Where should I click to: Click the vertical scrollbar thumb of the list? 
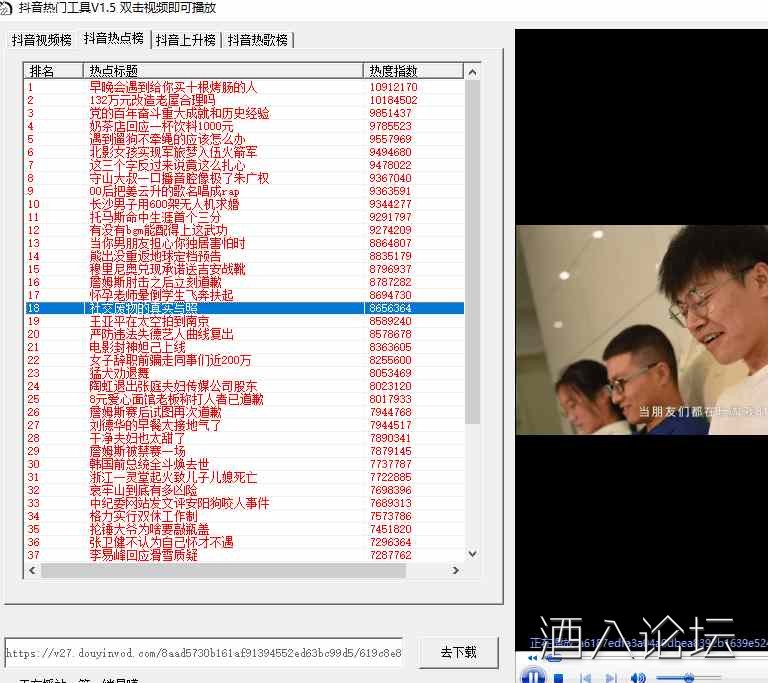tap(472, 251)
